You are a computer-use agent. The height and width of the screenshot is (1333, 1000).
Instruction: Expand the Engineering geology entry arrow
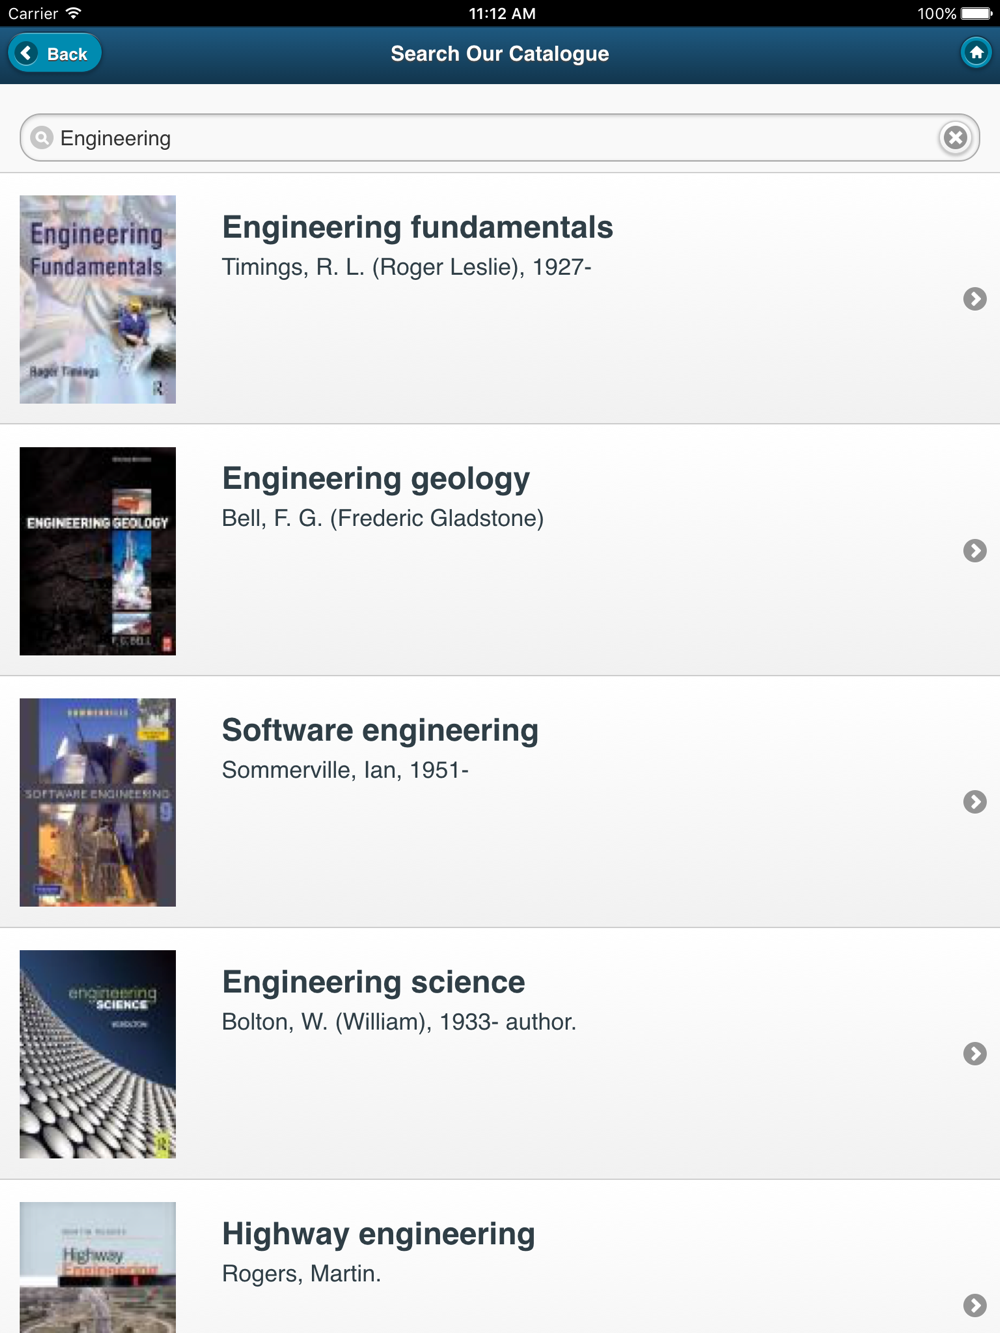pos(975,551)
